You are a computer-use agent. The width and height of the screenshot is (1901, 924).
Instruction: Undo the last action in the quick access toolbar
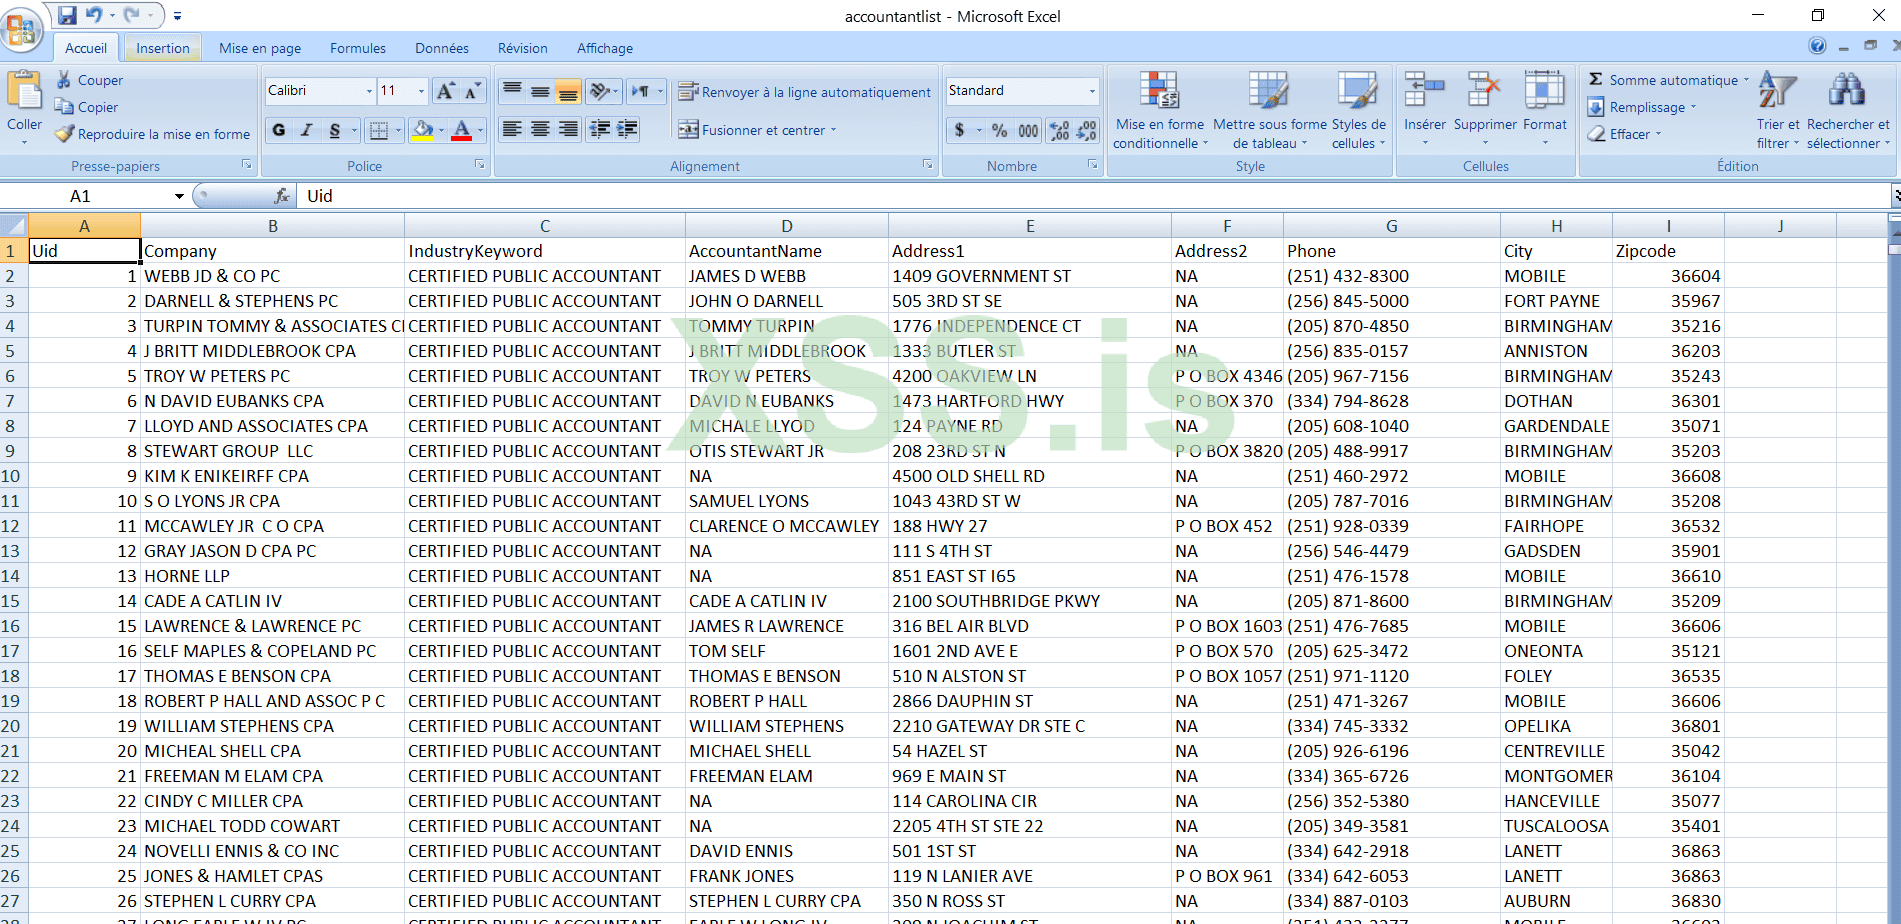pos(94,15)
